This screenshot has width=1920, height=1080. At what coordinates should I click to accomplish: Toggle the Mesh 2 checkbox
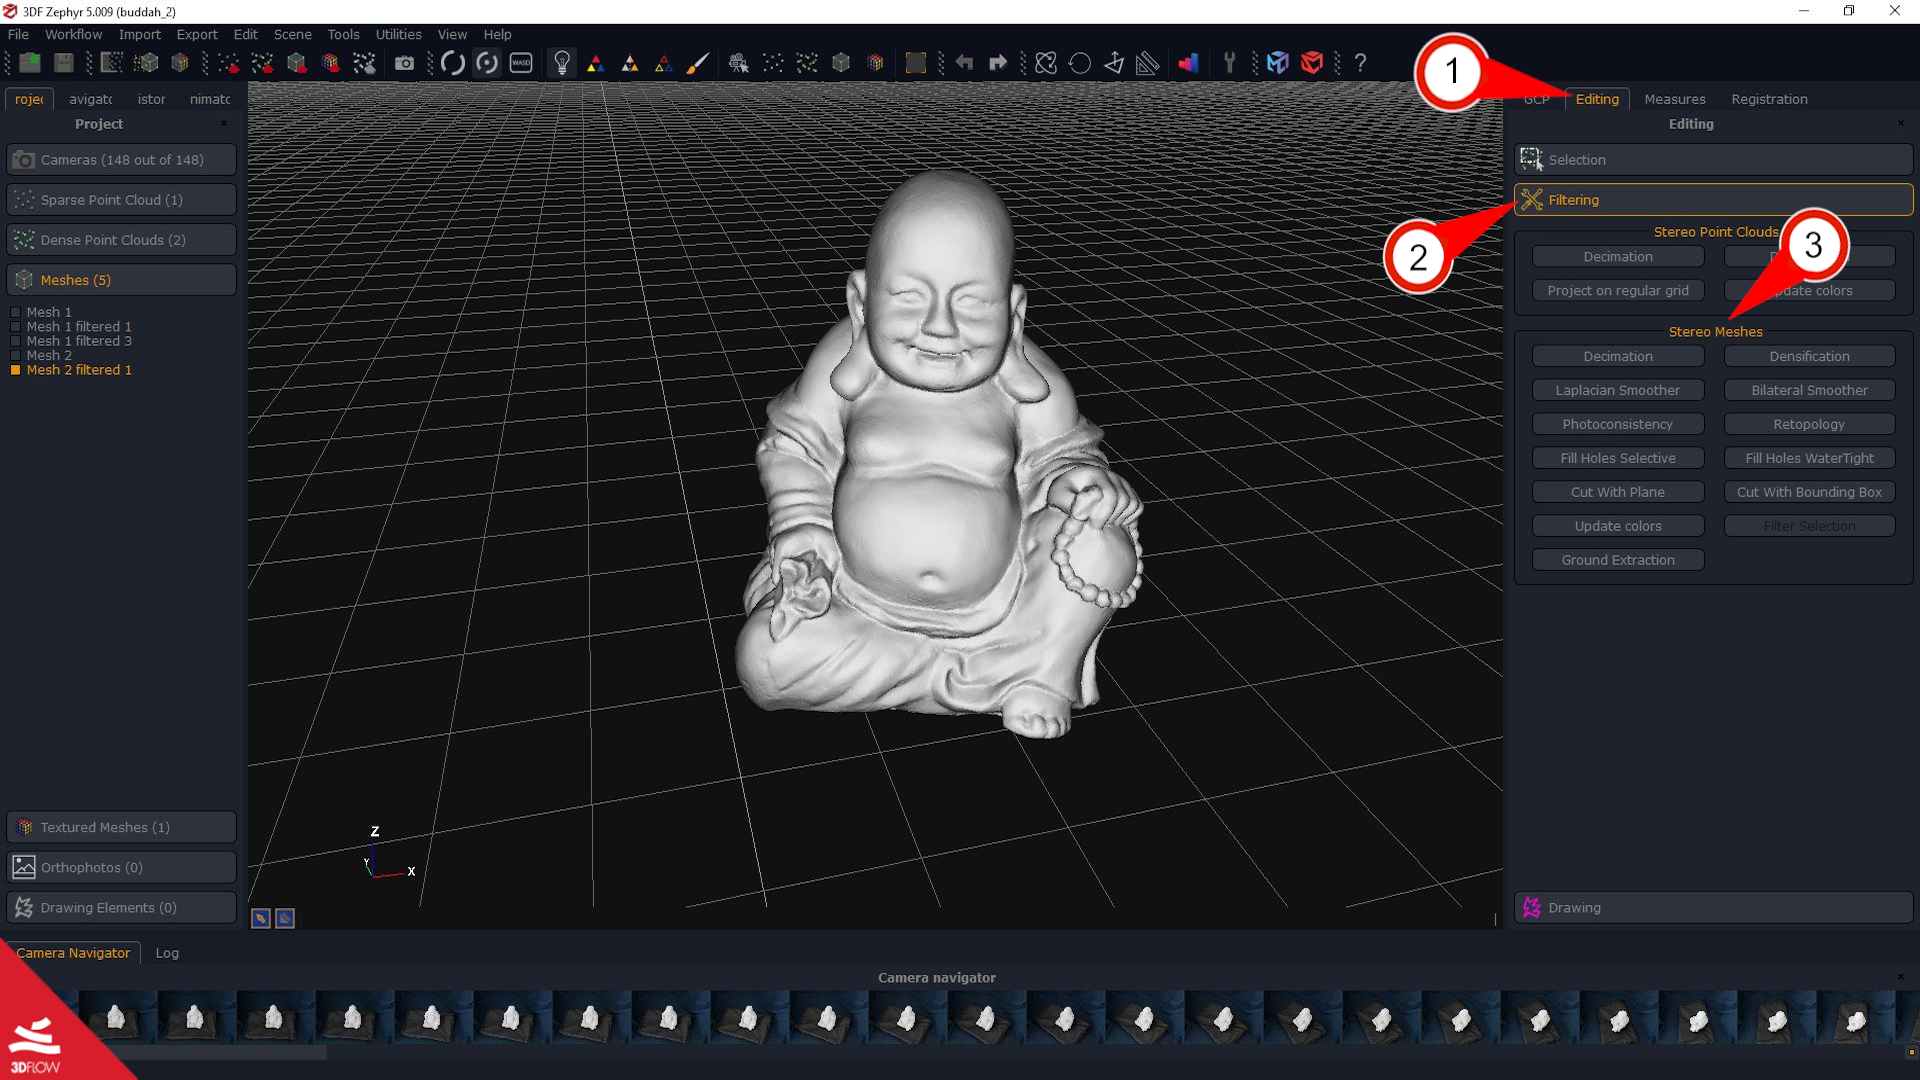pos(15,355)
